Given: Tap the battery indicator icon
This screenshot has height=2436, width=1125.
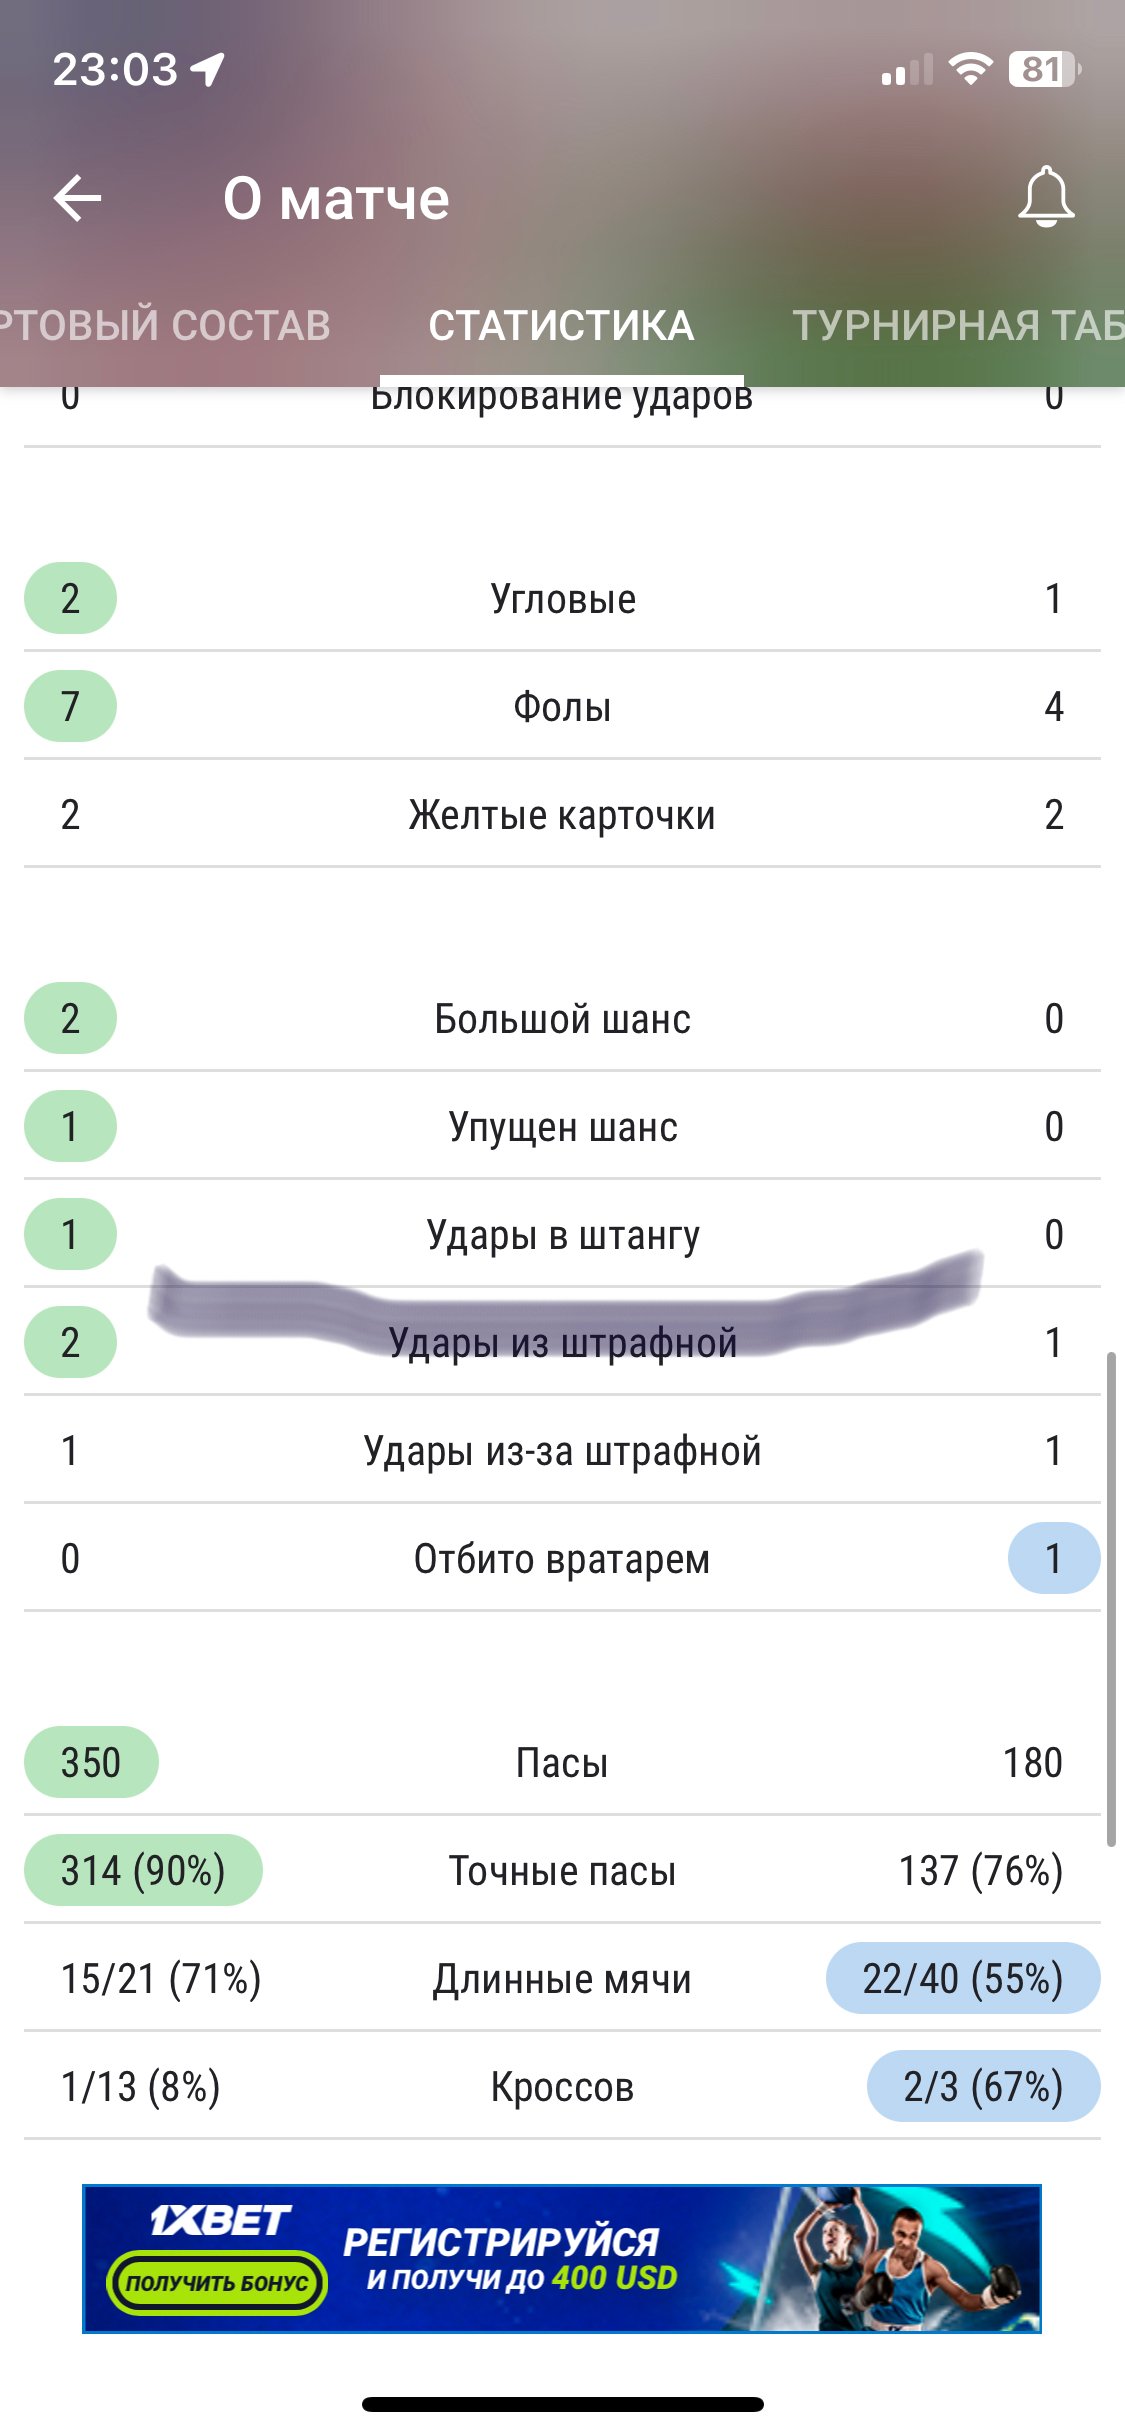Looking at the screenshot, I should click(x=1043, y=69).
